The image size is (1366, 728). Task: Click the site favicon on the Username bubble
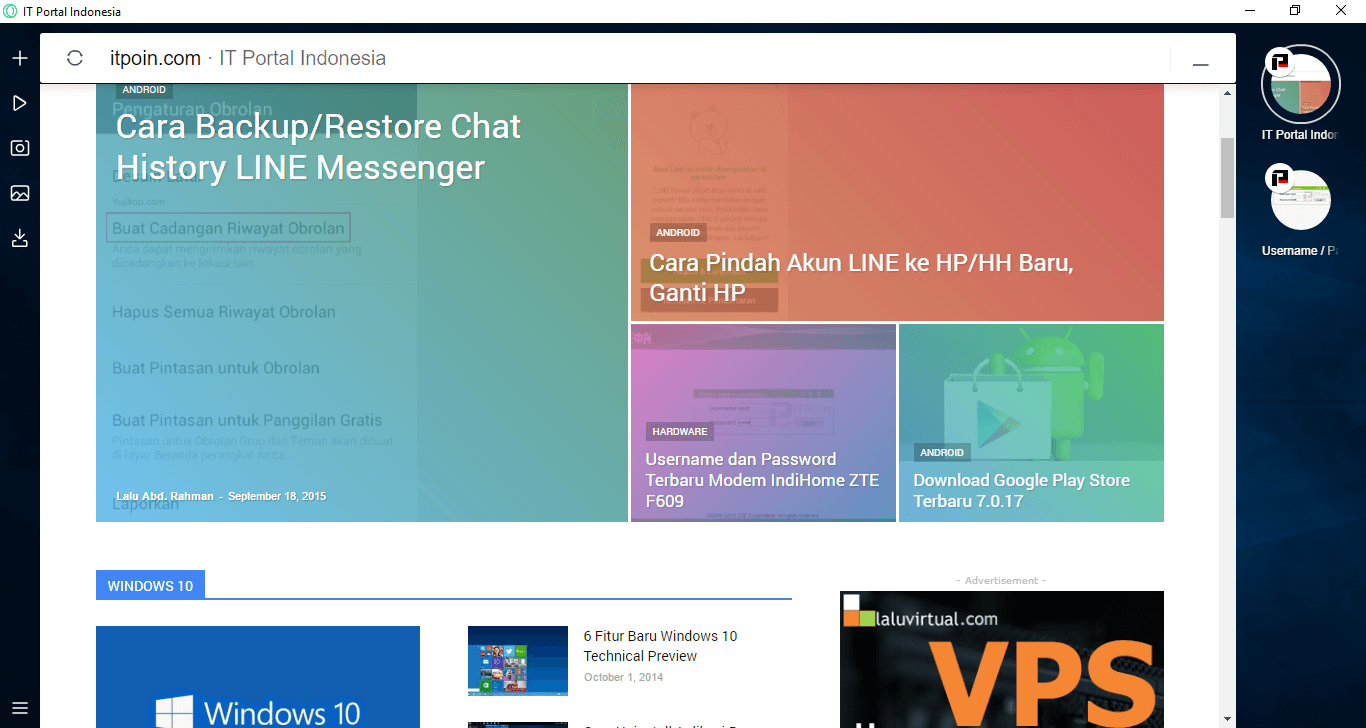click(x=1279, y=178)
